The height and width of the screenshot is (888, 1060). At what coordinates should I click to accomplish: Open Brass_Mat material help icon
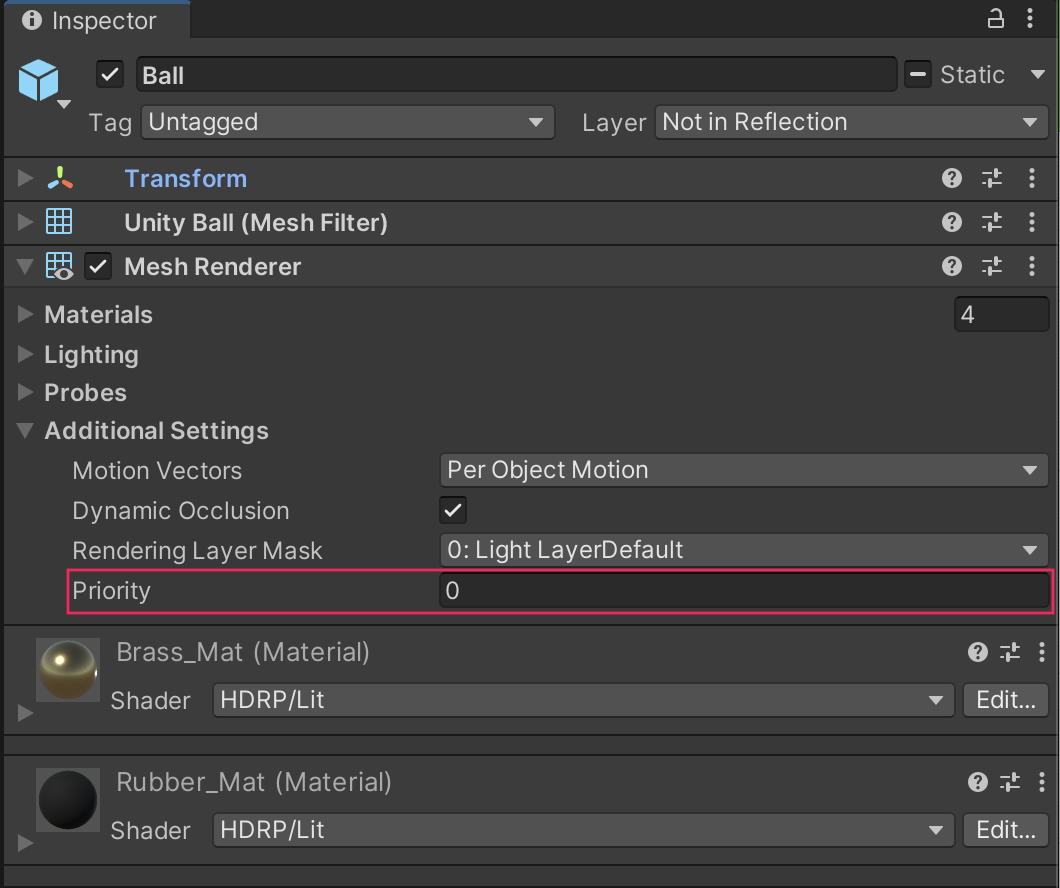978,653
